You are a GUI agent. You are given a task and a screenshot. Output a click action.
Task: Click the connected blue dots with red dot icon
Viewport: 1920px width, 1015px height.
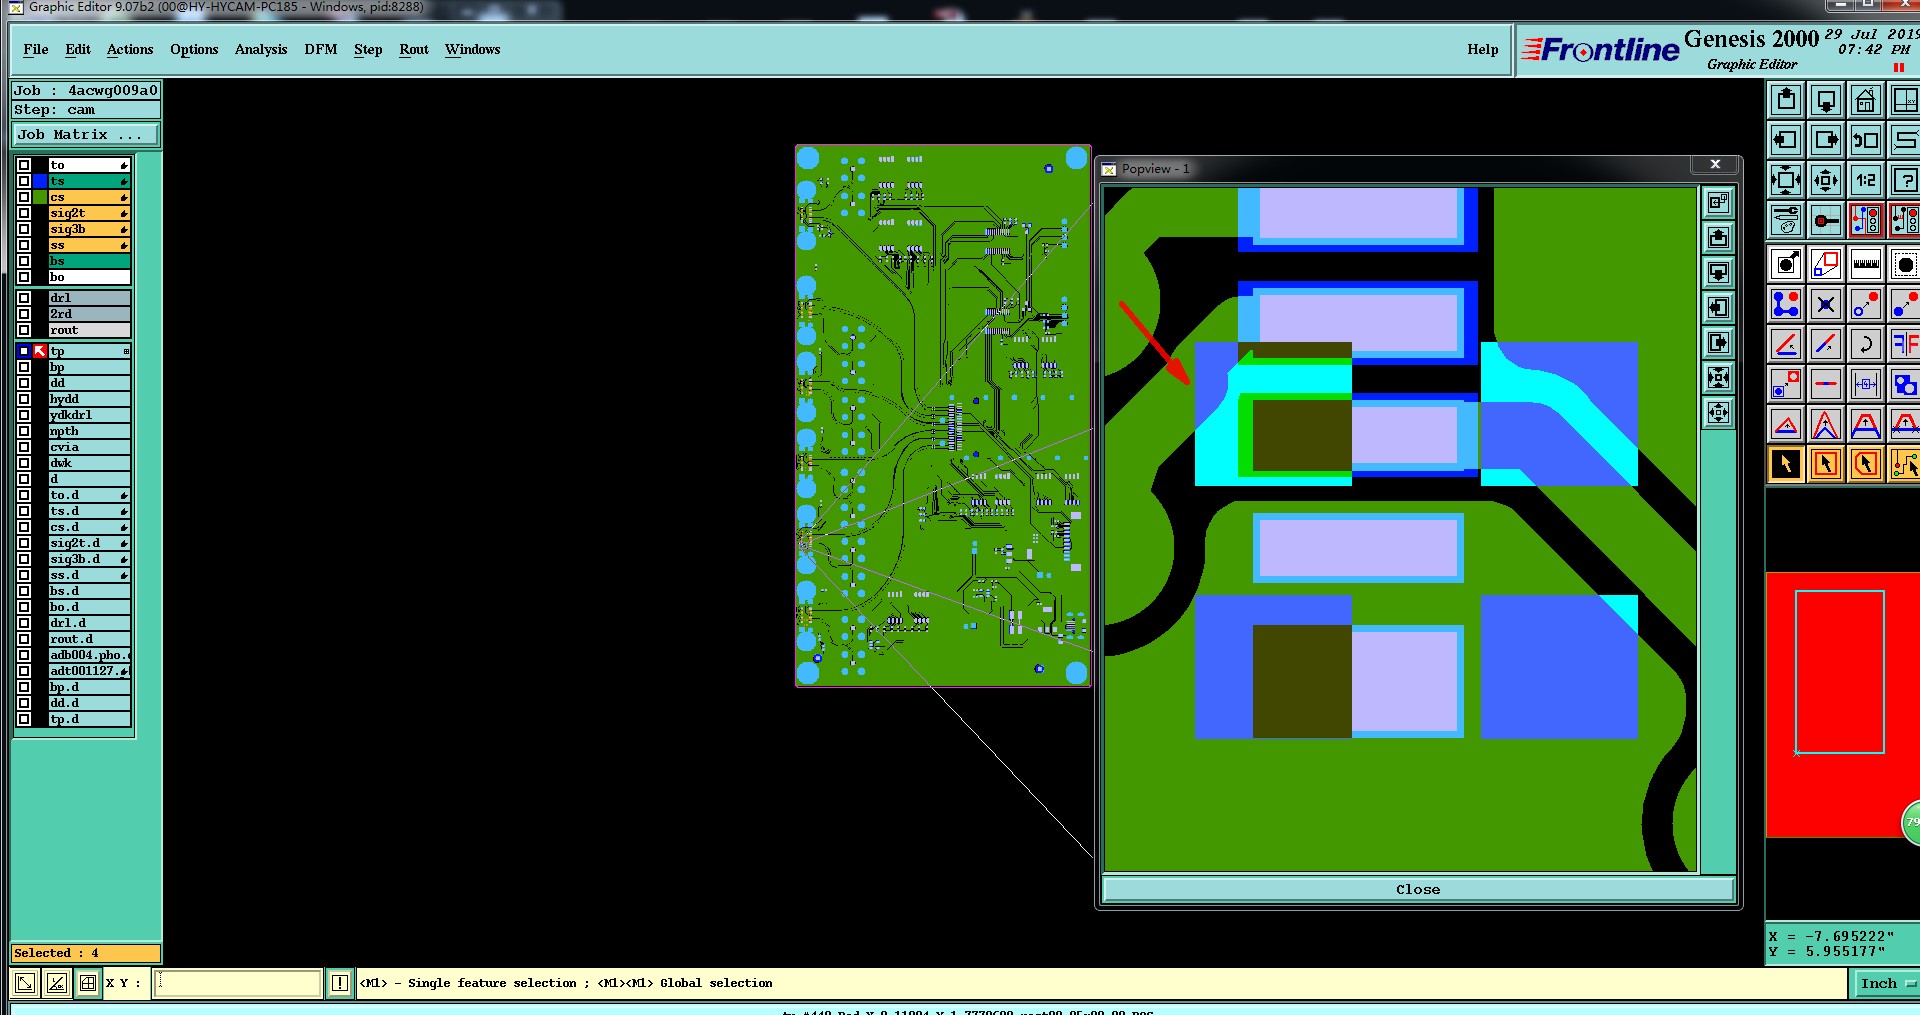[x=1786, y=304]
